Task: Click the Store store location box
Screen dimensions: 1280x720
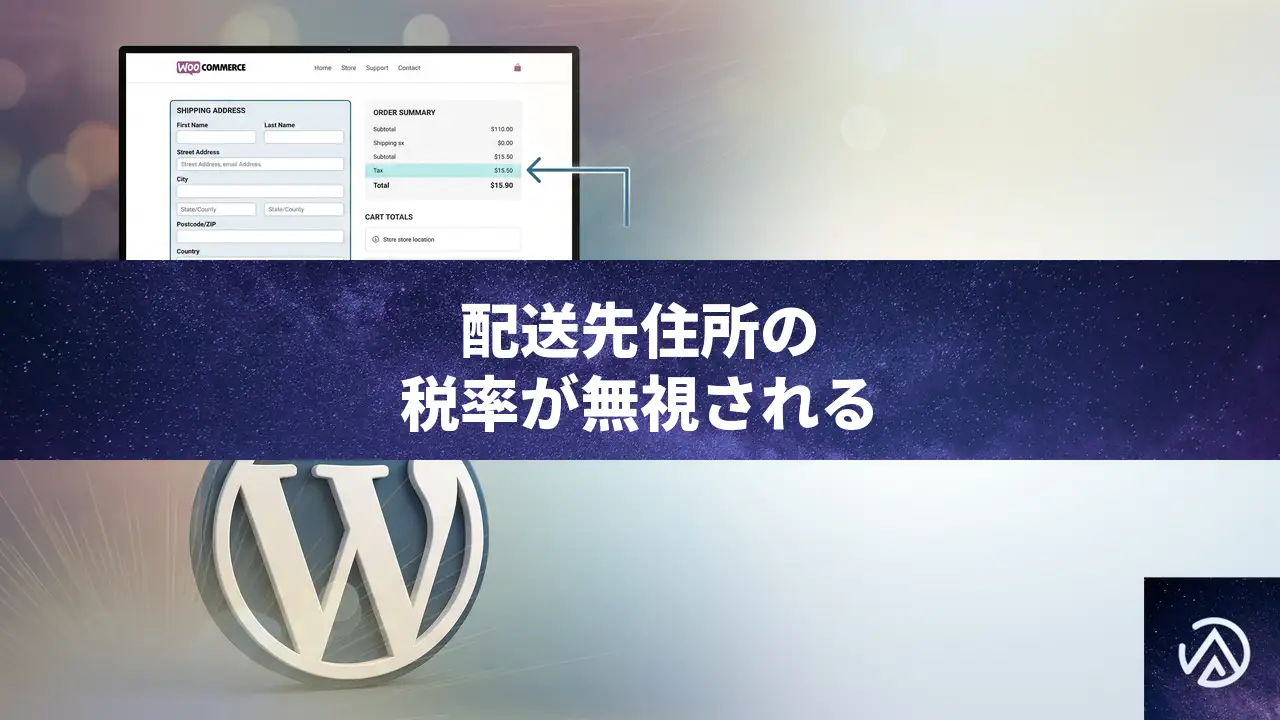Action: click(443, 240)
